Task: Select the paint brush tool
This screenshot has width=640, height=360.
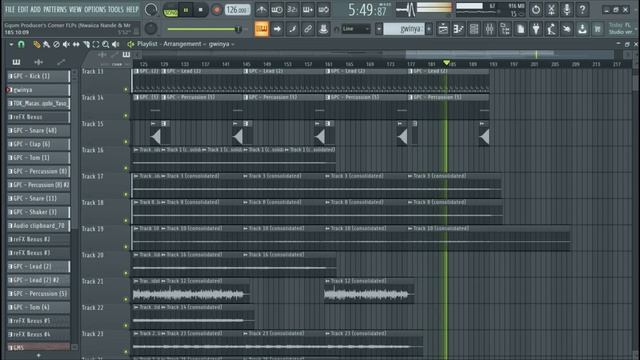Action: [47, 44]
